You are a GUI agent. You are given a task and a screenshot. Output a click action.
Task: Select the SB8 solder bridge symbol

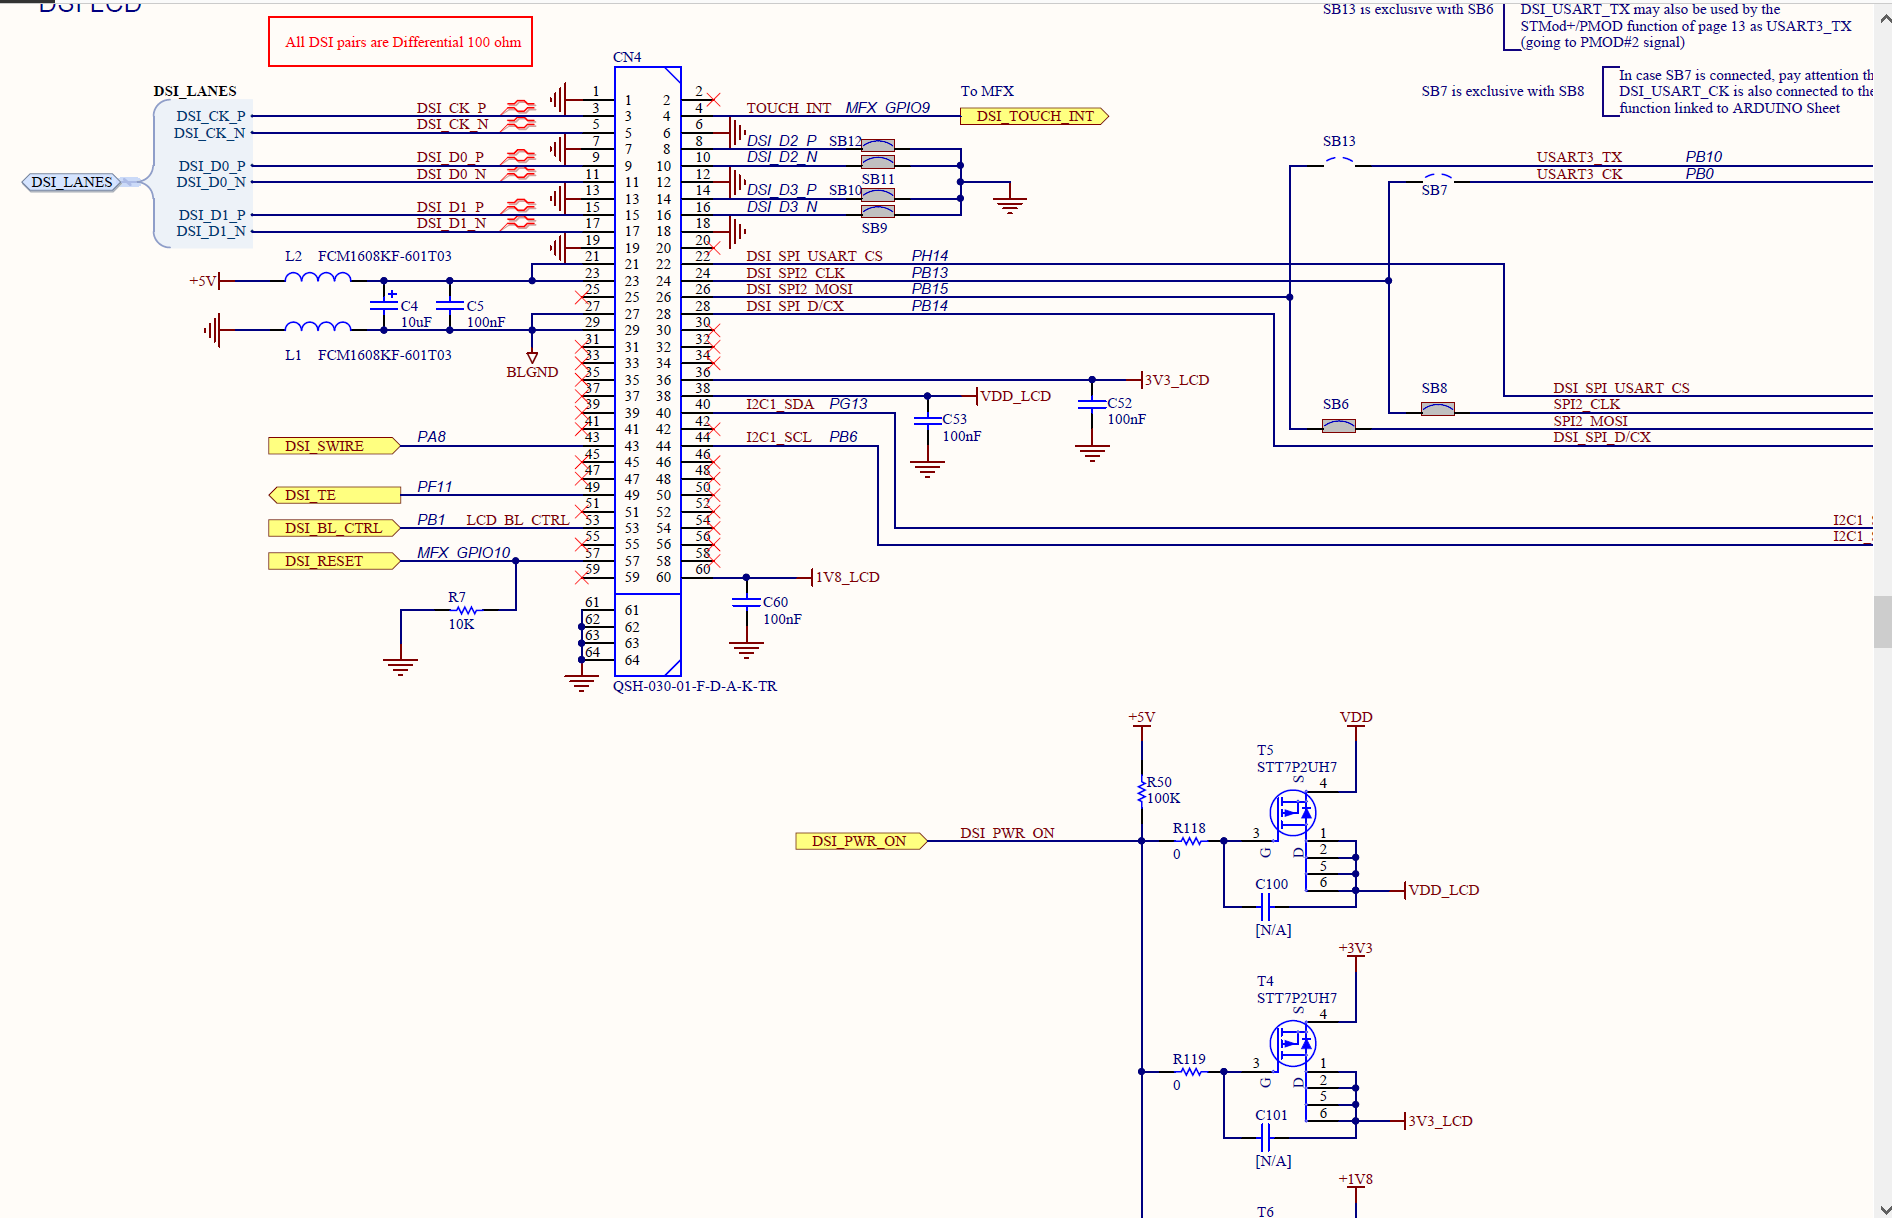[x=1437, y=409]
